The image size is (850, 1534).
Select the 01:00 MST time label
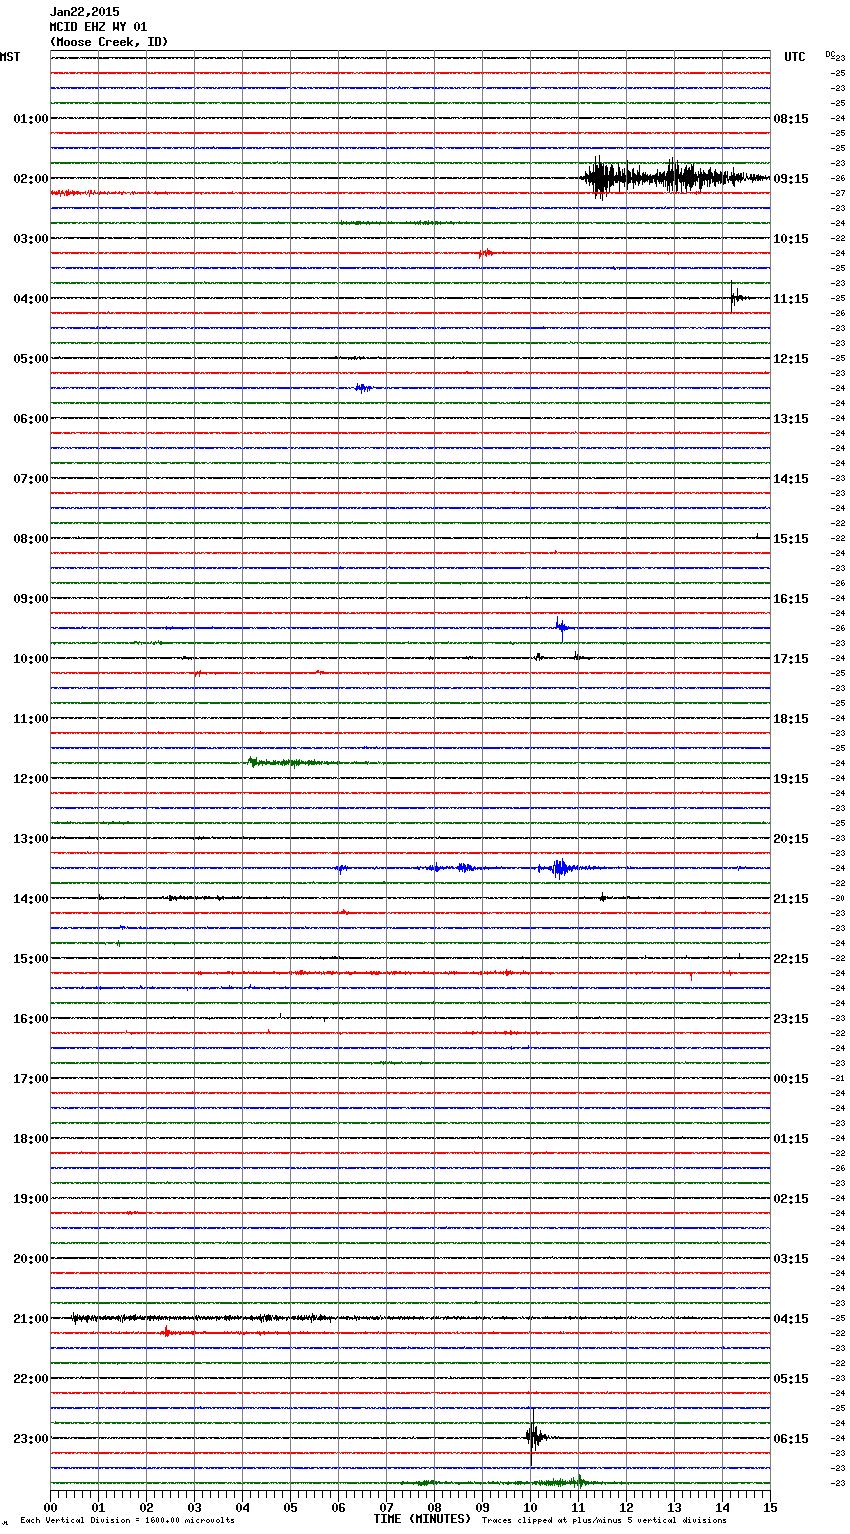click(x=30, y=119)
